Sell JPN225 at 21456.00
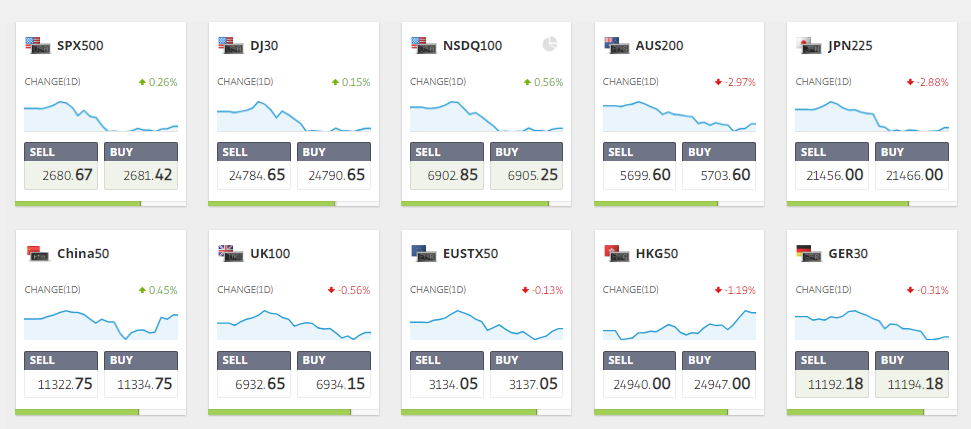 pos(832,166)
